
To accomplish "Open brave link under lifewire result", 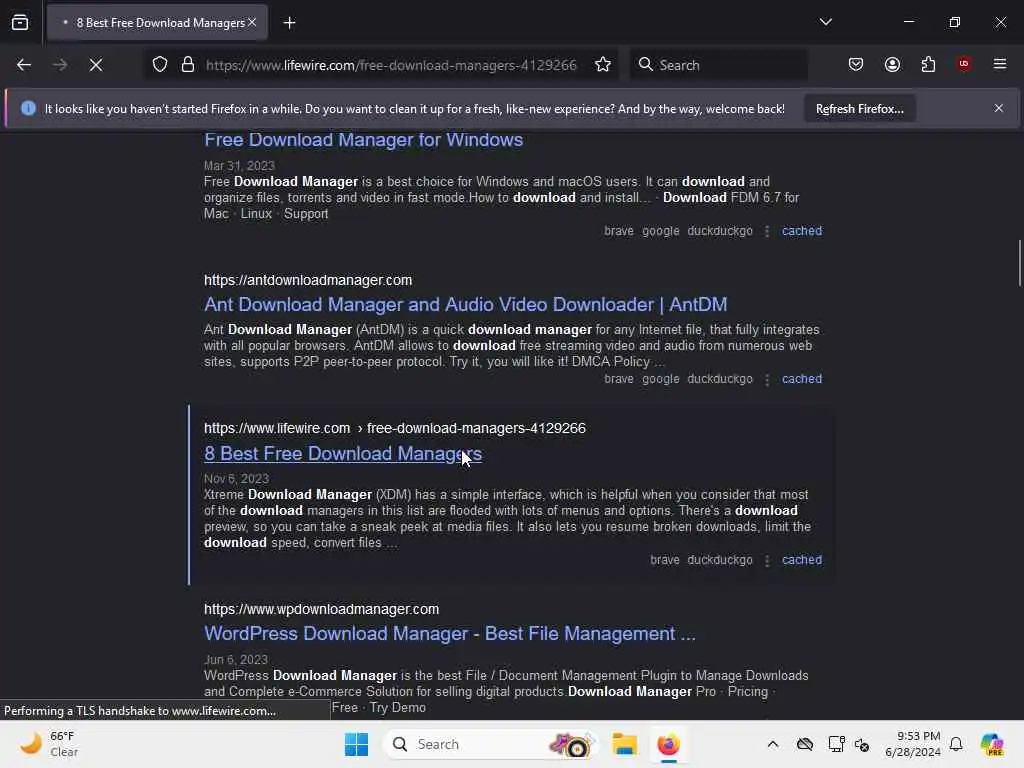I will [664, 560].
